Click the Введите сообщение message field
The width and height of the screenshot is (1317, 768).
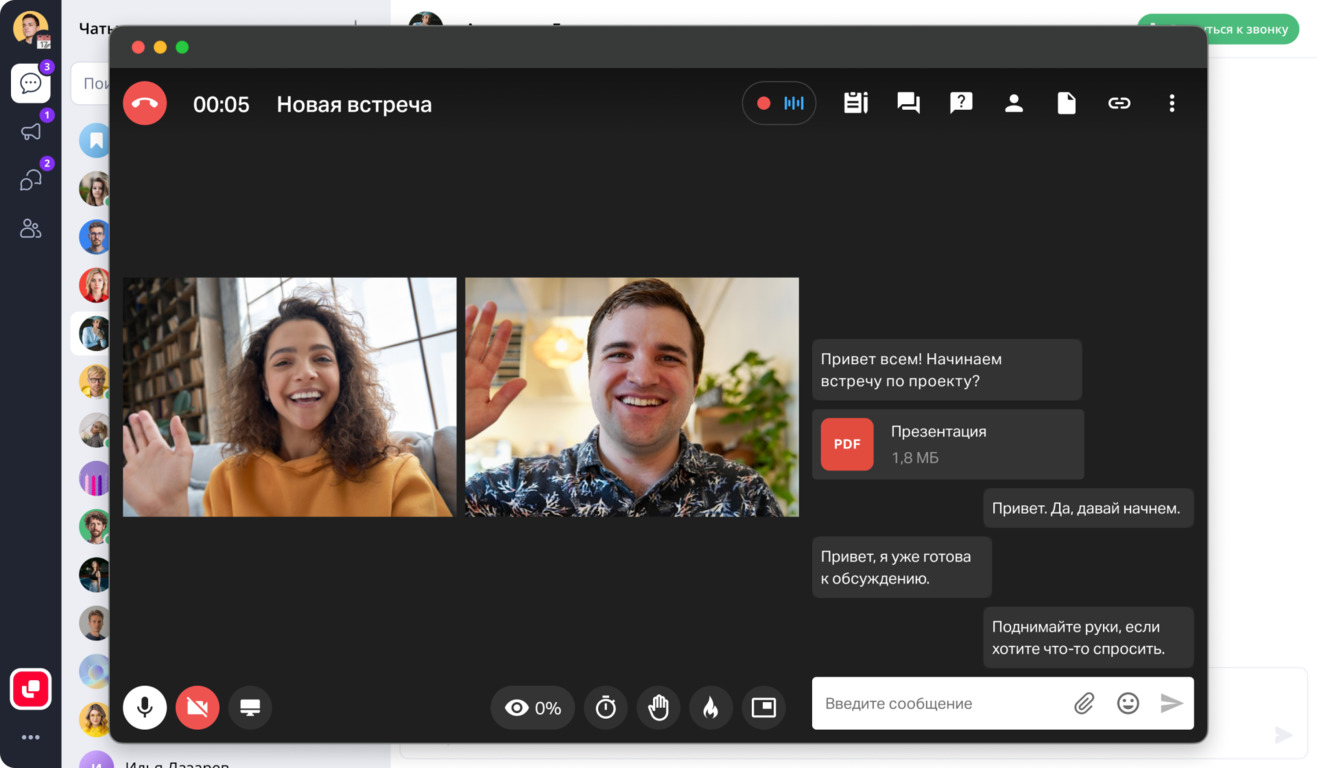tap(940, 704)
